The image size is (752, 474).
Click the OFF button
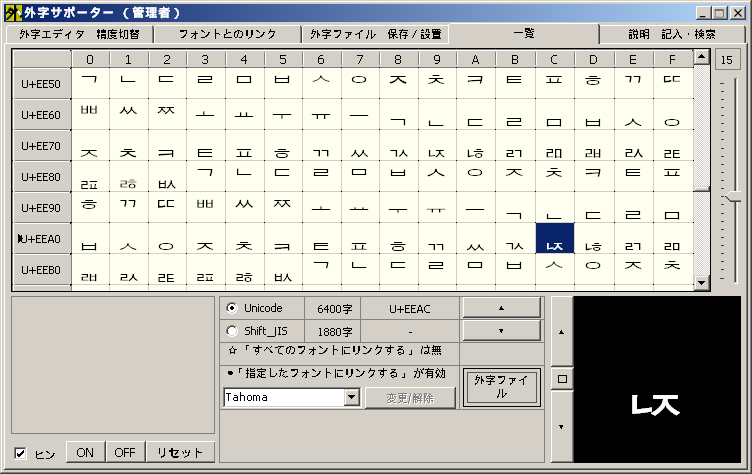click(x=125, y=452)
